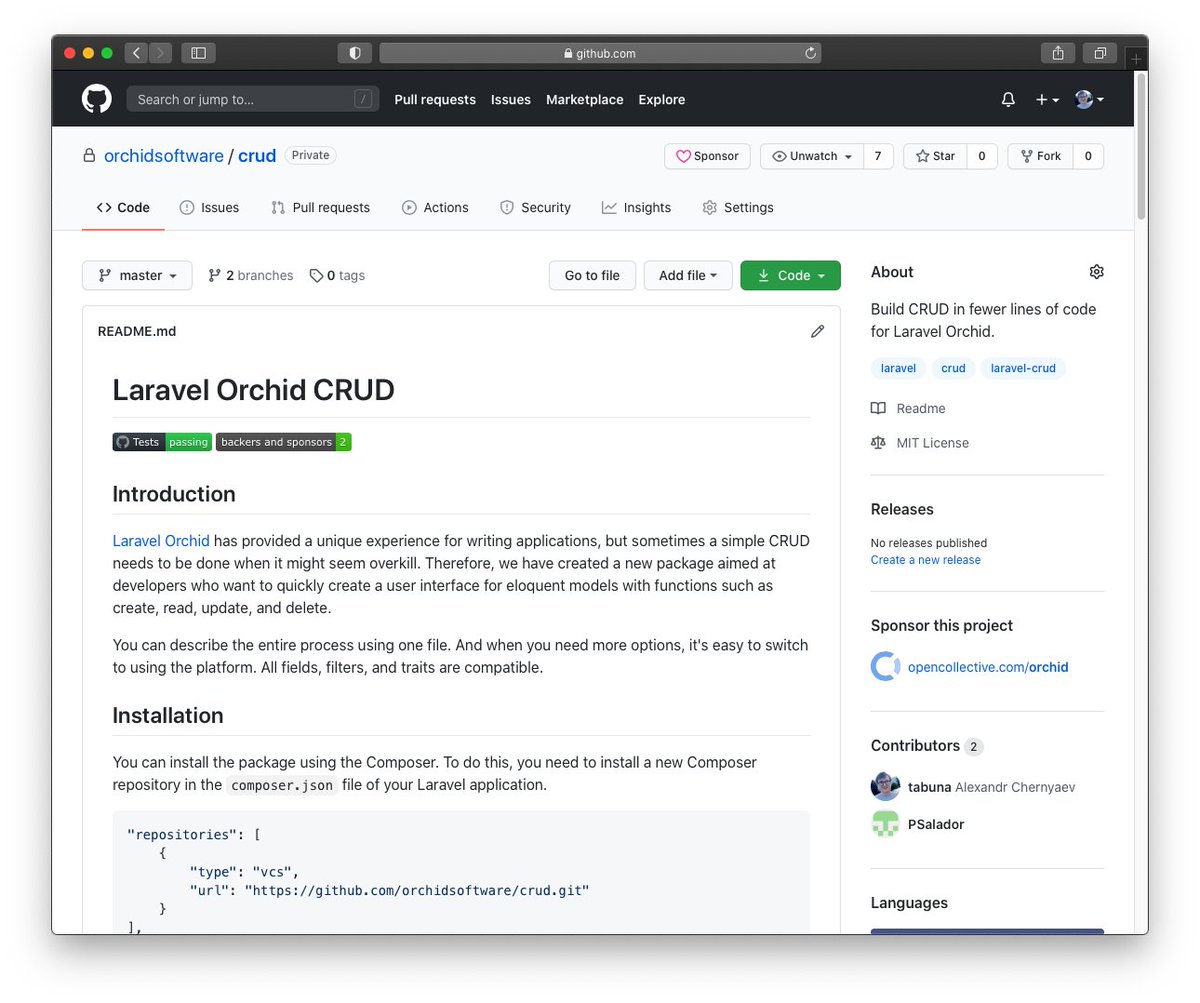
Task: Click the page vertical scrollbar
Action: (1141, 148)
